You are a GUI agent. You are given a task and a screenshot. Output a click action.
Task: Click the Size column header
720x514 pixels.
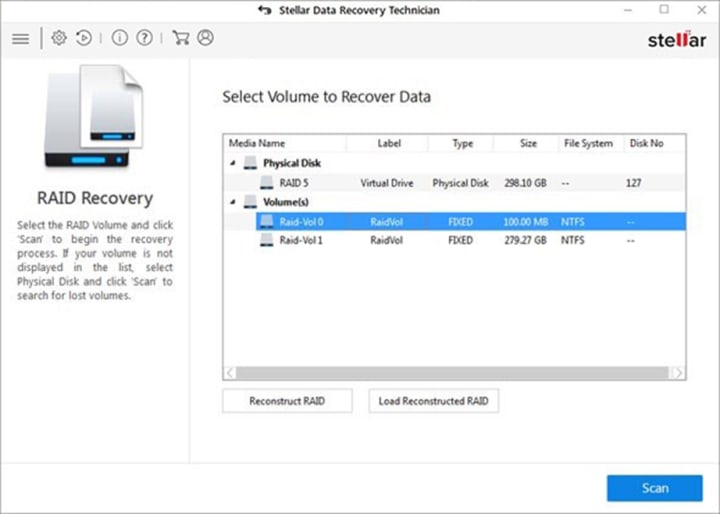(527, 143)
